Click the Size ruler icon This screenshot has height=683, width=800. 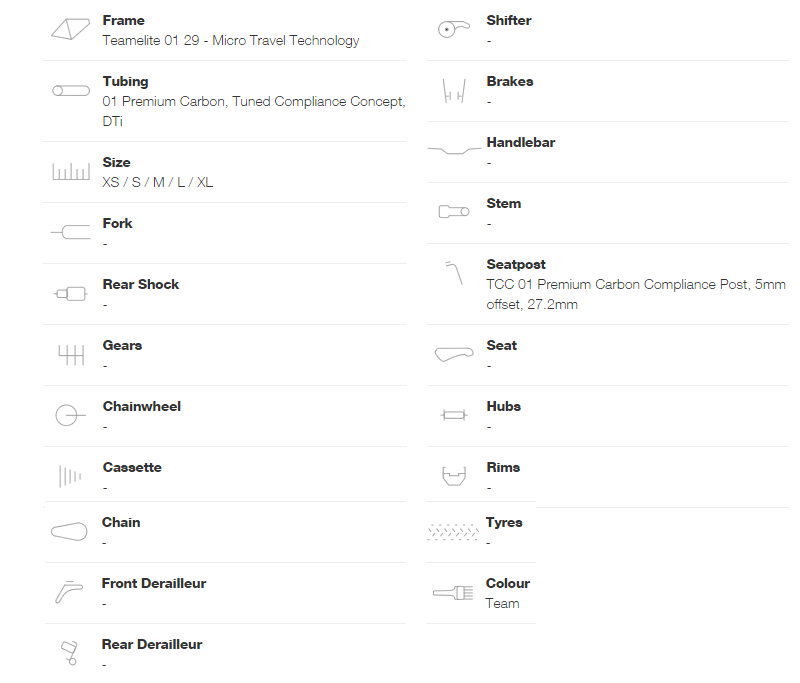(x=71, y=171)
